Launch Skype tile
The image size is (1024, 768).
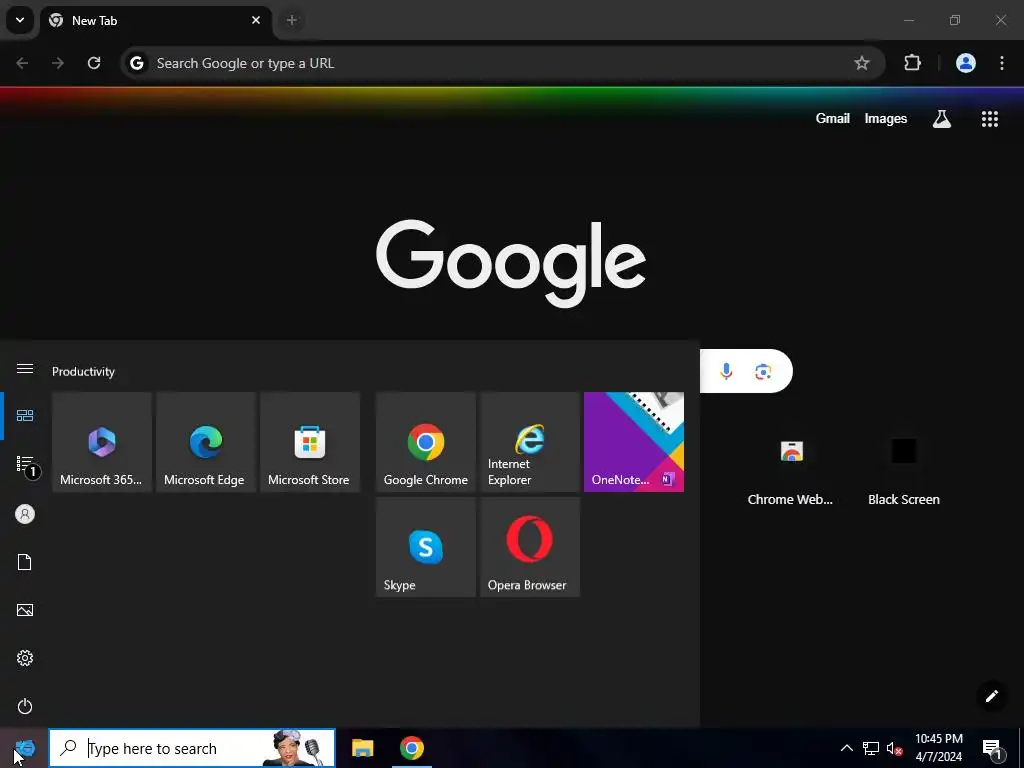426,547
